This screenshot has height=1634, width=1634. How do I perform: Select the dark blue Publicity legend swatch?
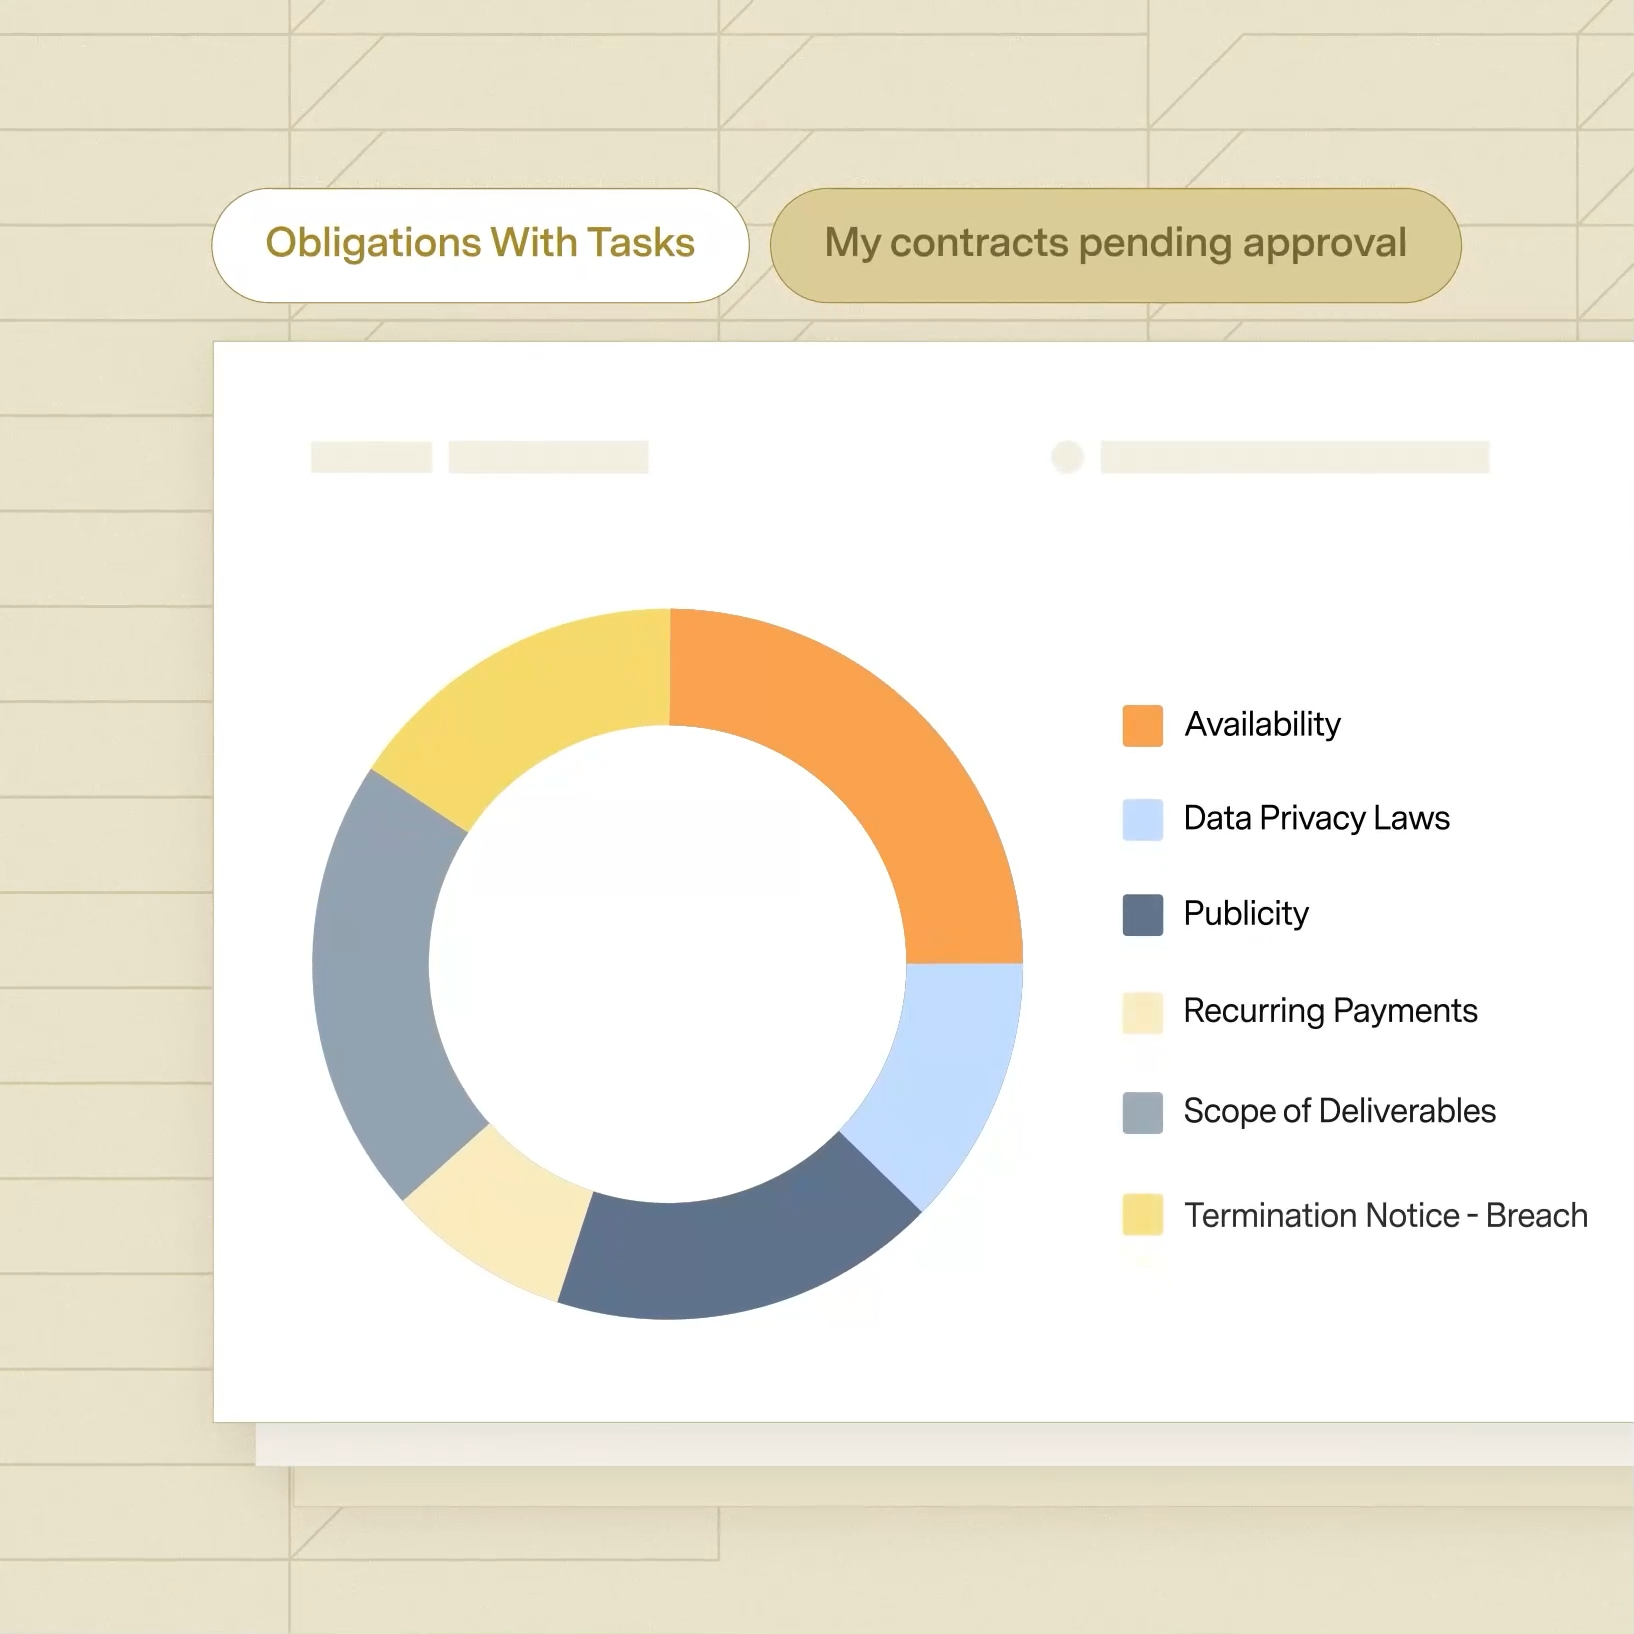[1142, 914]
